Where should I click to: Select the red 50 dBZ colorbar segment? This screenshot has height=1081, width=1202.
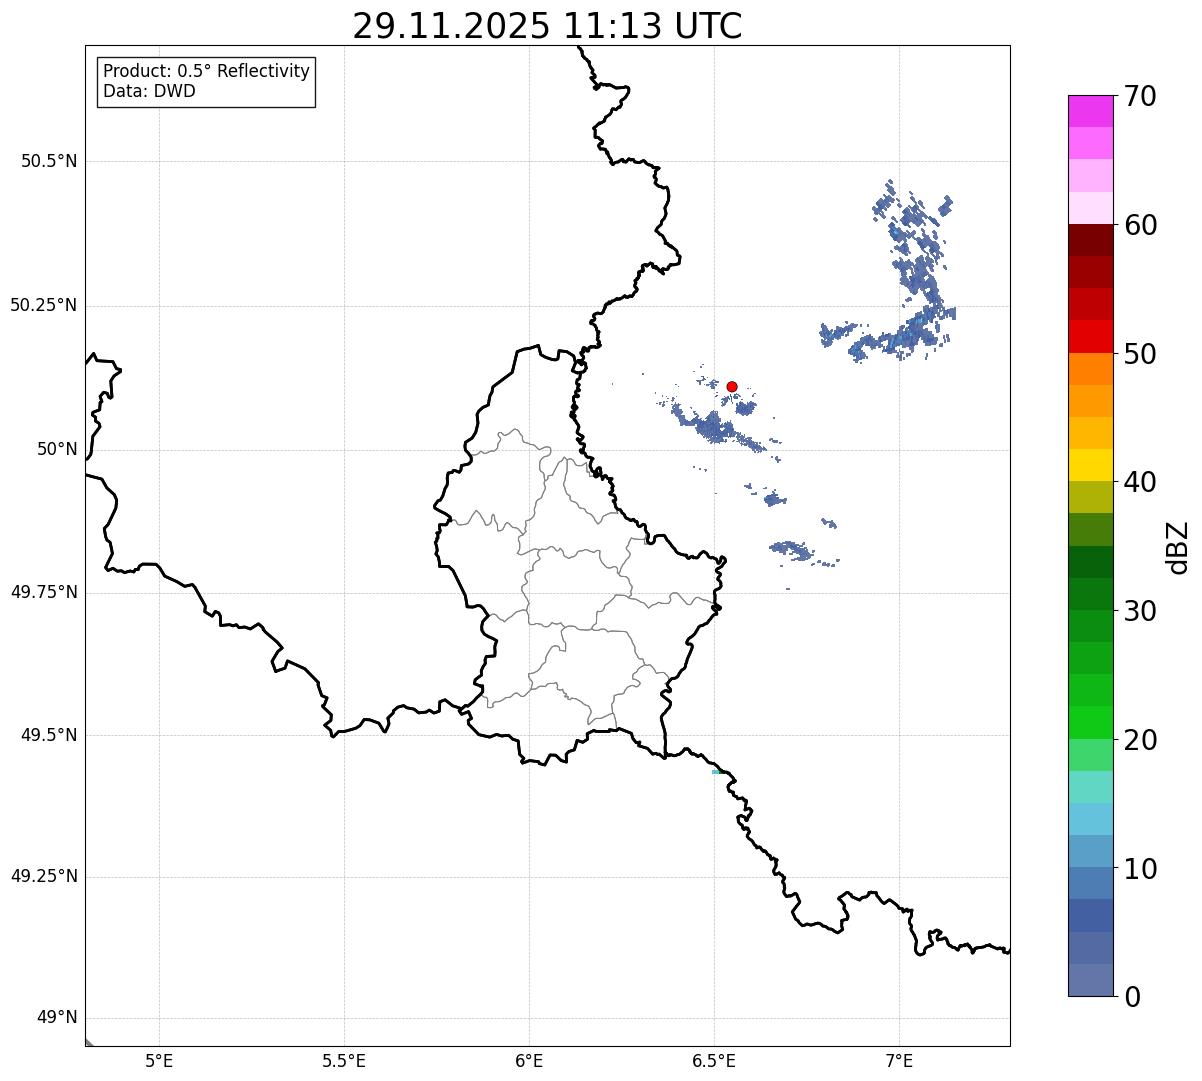click(1084, 336)
